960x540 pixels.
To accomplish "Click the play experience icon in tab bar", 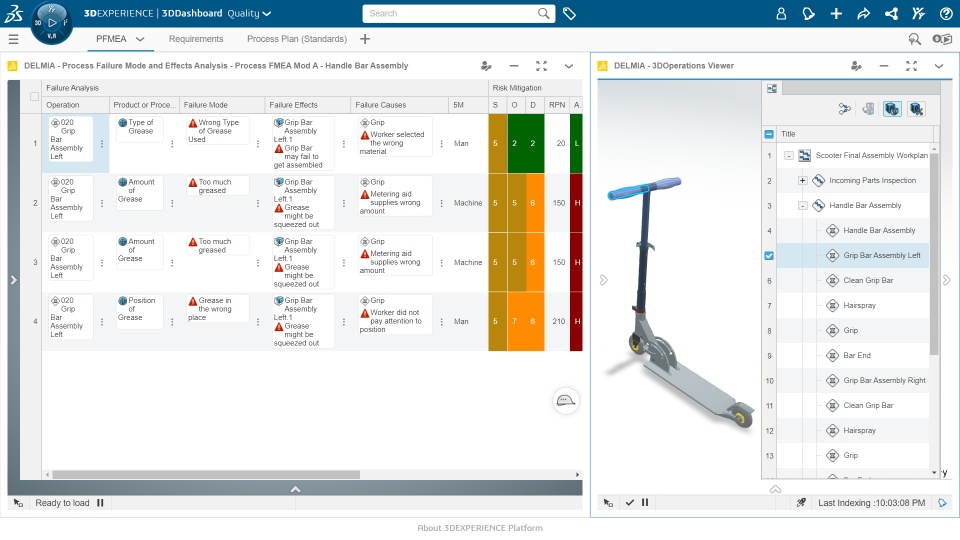I will (942, 39).
